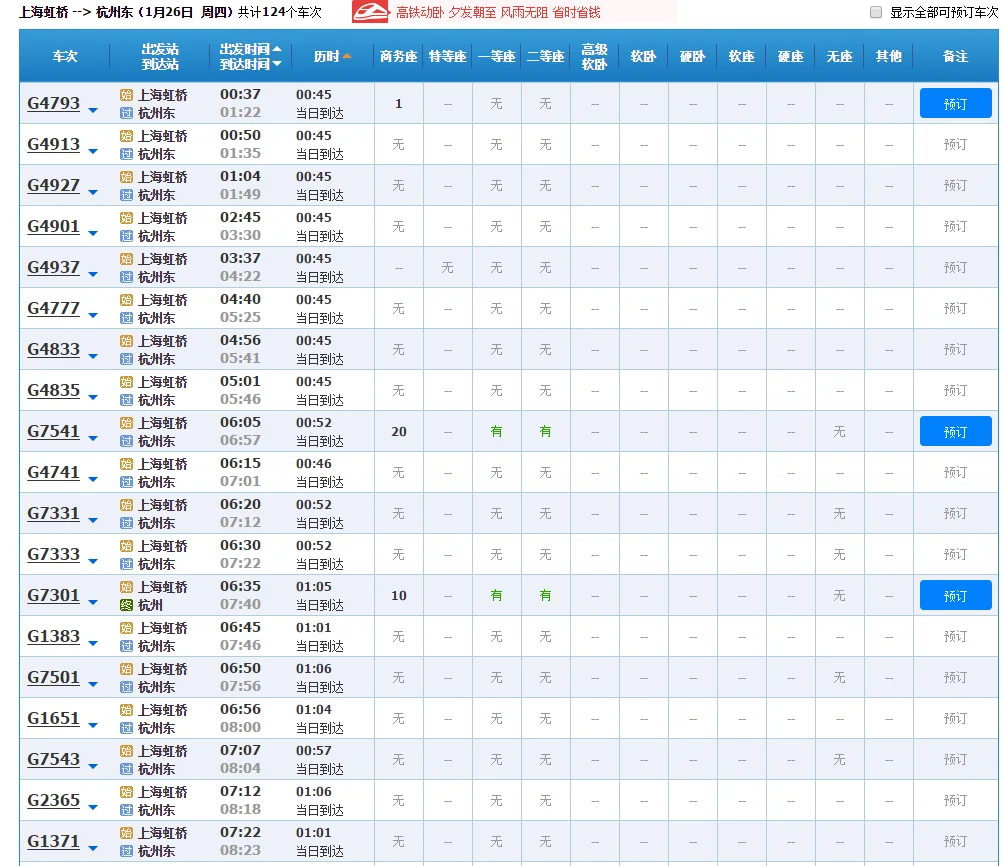Expand stop details arrow for train G4793

click(x=93, y=110)
